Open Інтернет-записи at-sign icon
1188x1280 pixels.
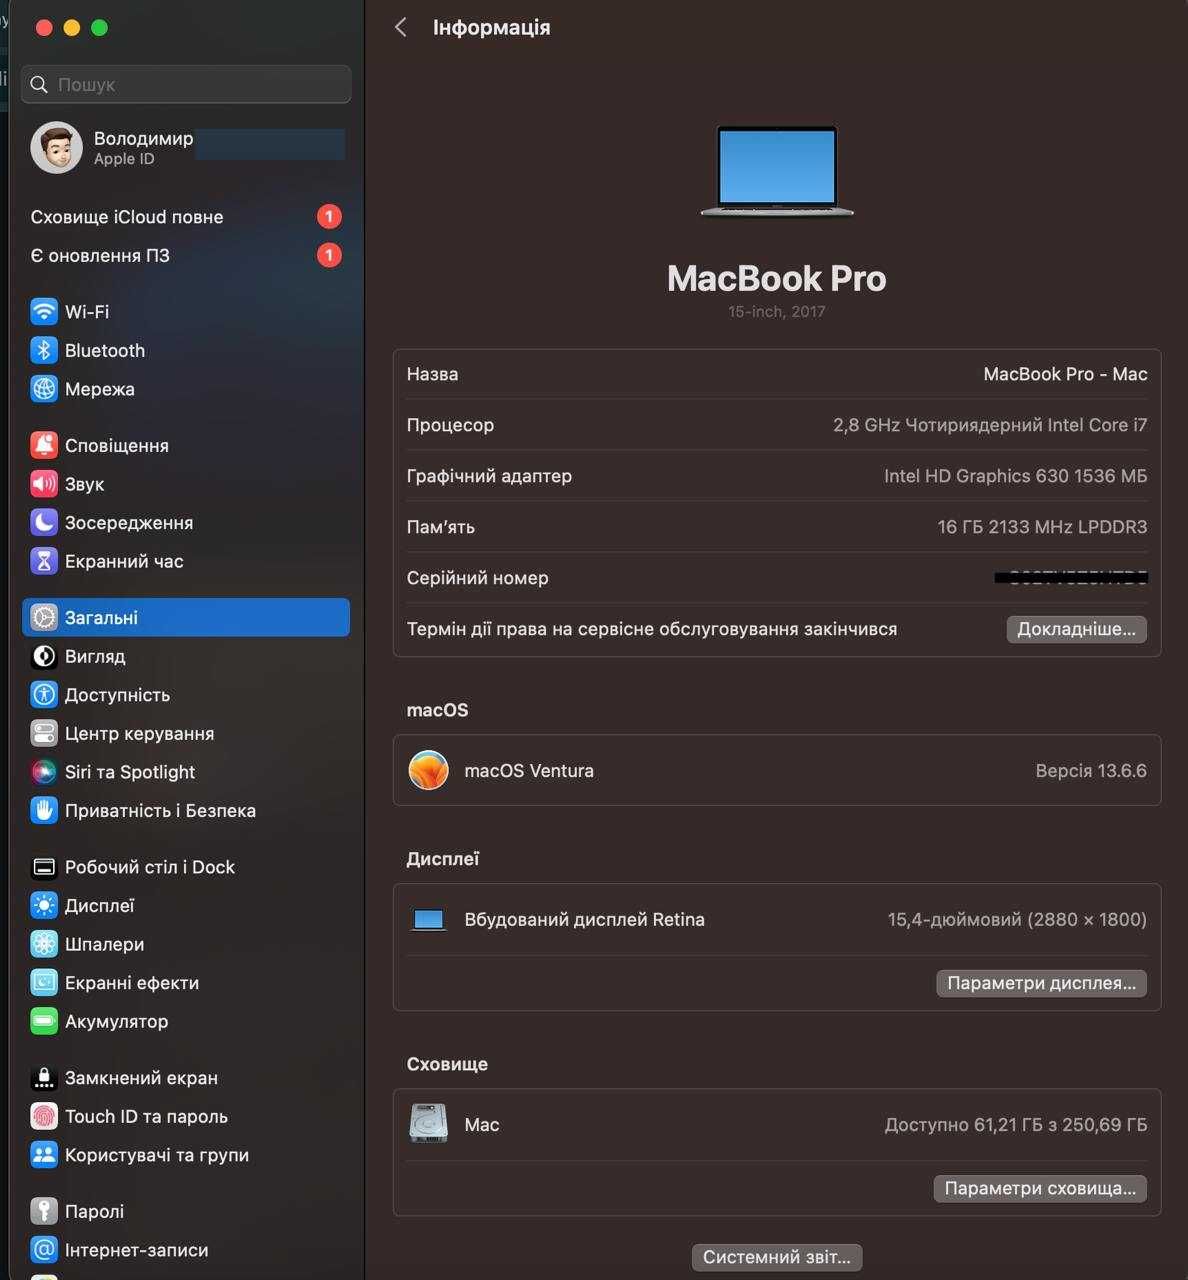(x=44, y=1250)
